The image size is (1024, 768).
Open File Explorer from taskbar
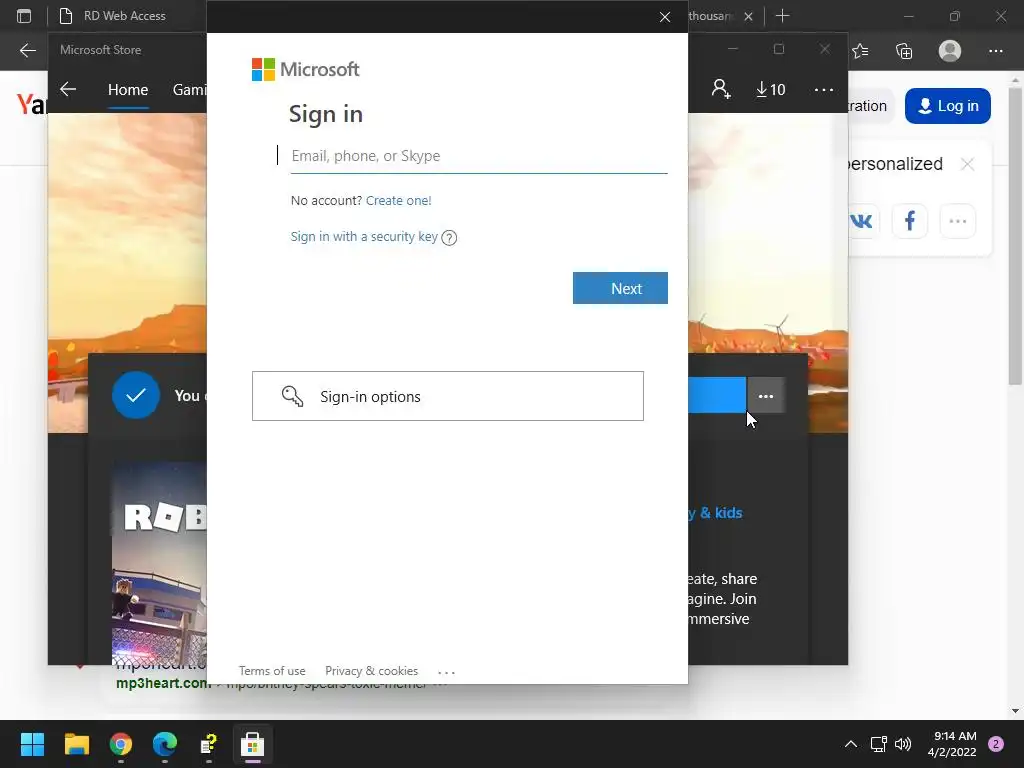pos(76,744)
